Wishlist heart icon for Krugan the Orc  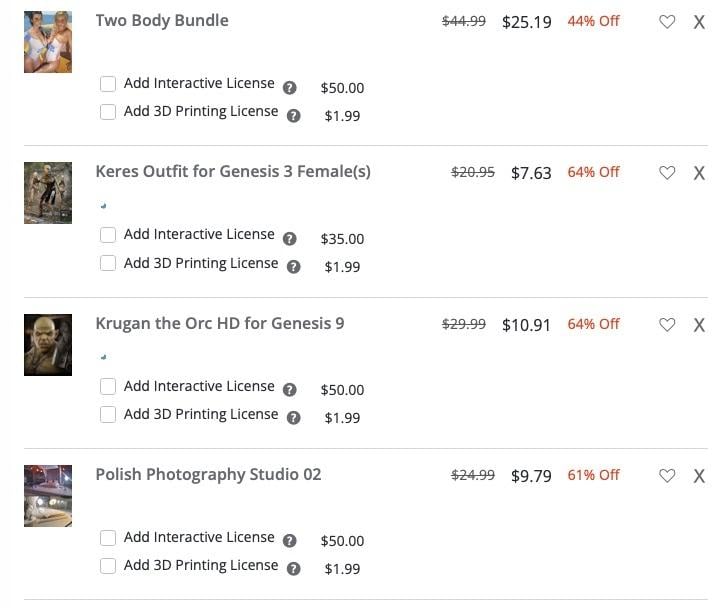[x=667, y=325]
